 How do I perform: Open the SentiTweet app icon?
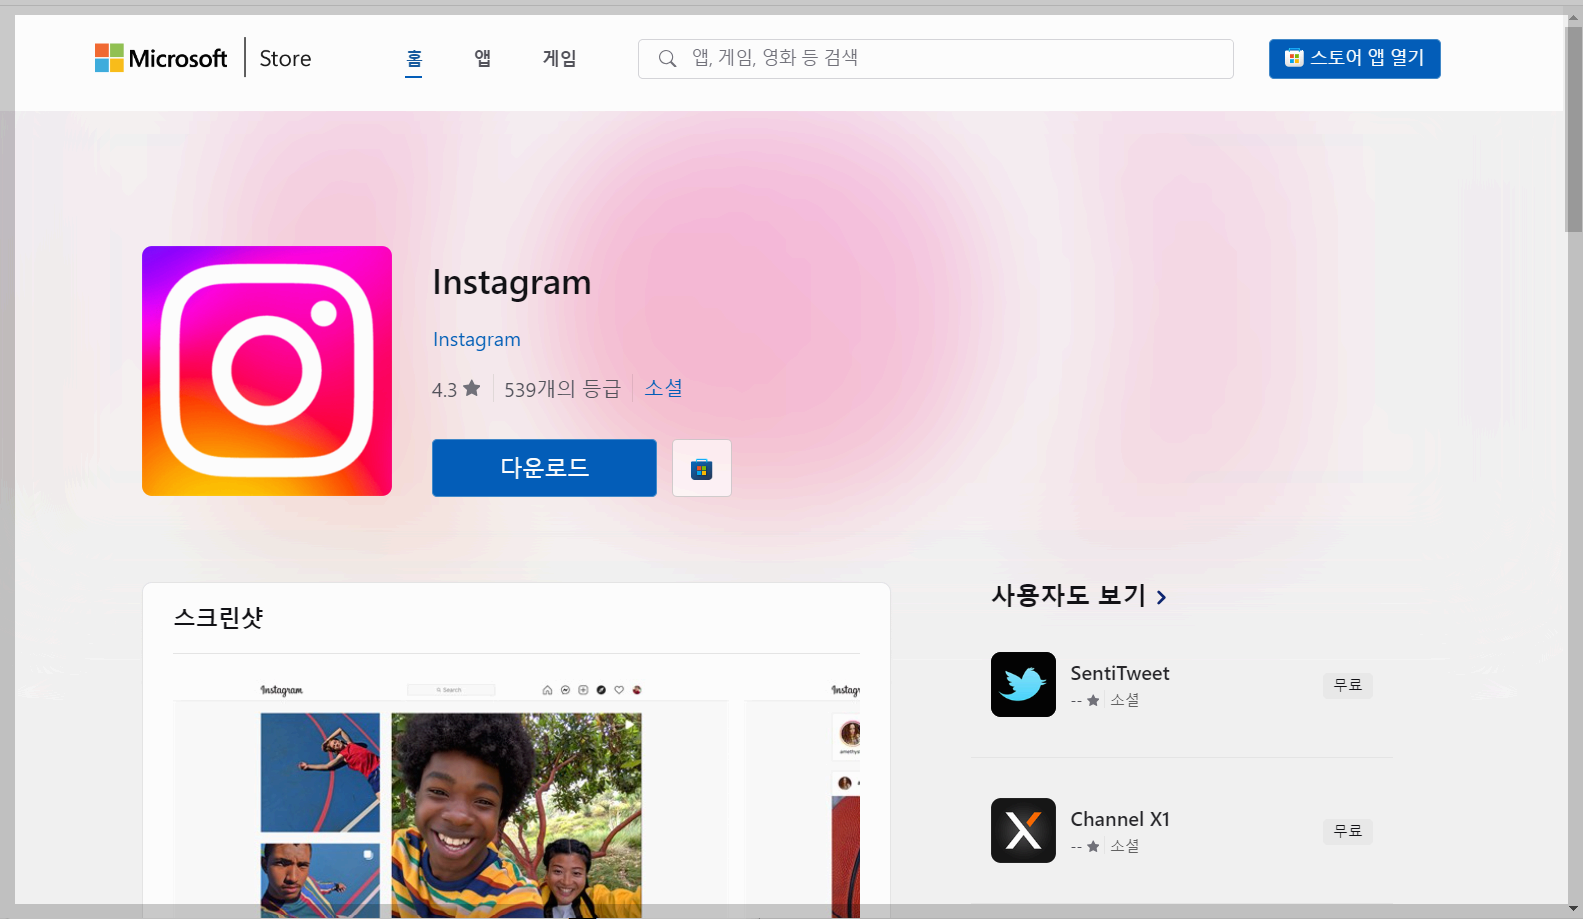(x=1023, y=684)
